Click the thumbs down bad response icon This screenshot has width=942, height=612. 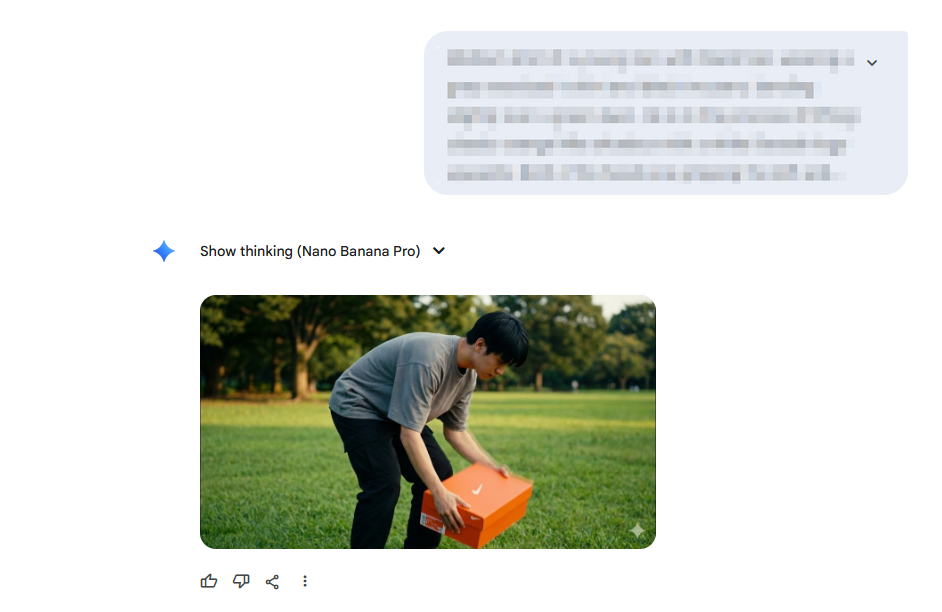[x=241, y=581]
